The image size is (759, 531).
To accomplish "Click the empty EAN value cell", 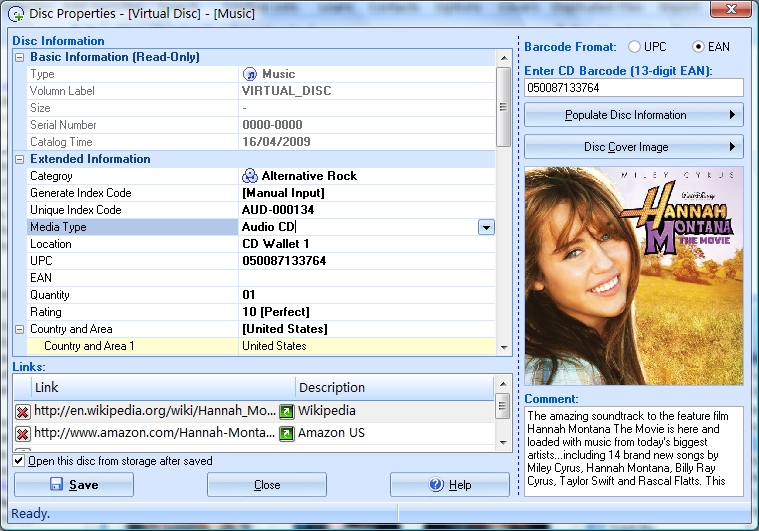I will coord(366,278).
